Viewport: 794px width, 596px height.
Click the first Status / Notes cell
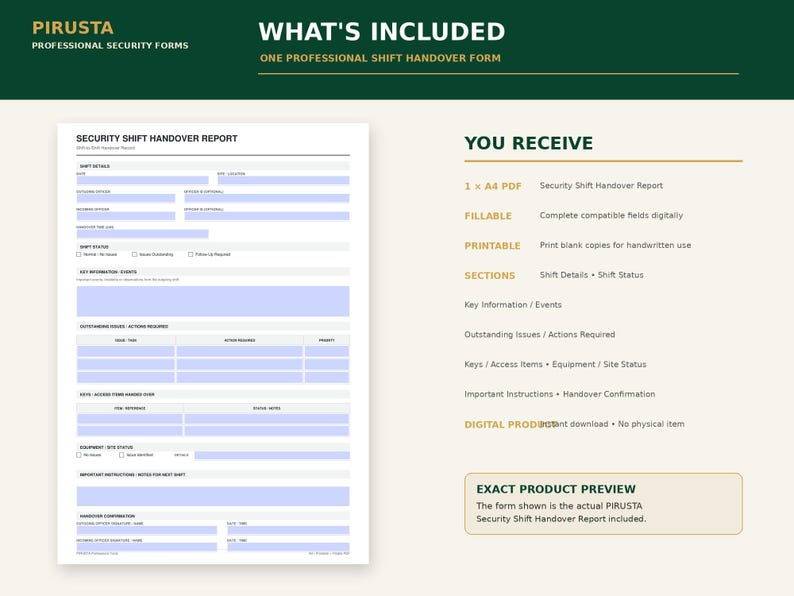tap(266, 419)
